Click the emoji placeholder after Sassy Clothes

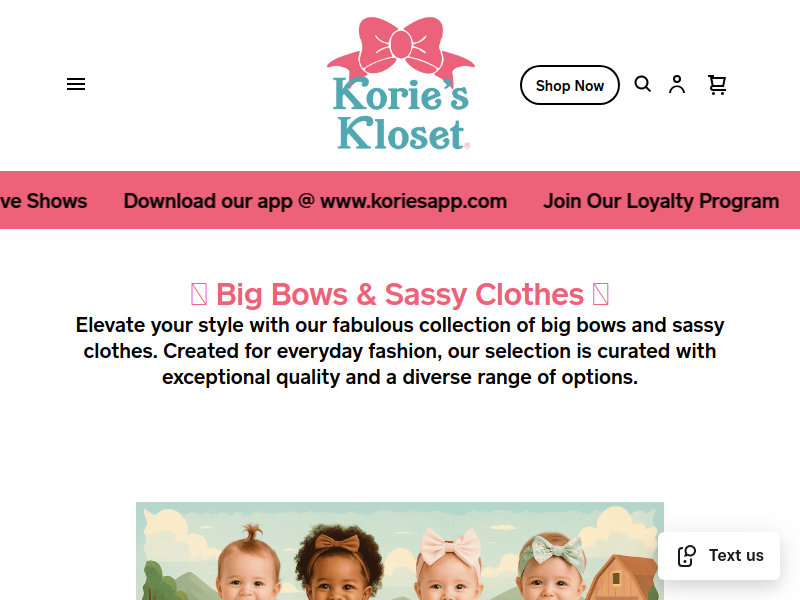[601, 294]
